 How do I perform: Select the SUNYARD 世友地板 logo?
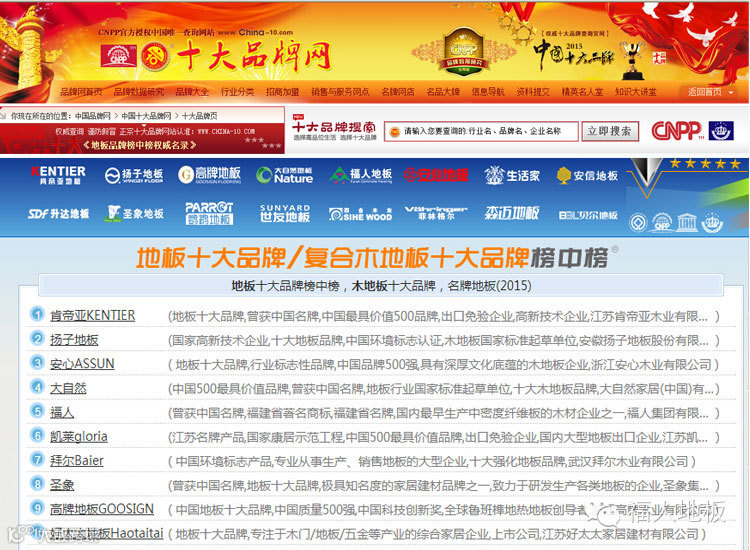(285, 213)
